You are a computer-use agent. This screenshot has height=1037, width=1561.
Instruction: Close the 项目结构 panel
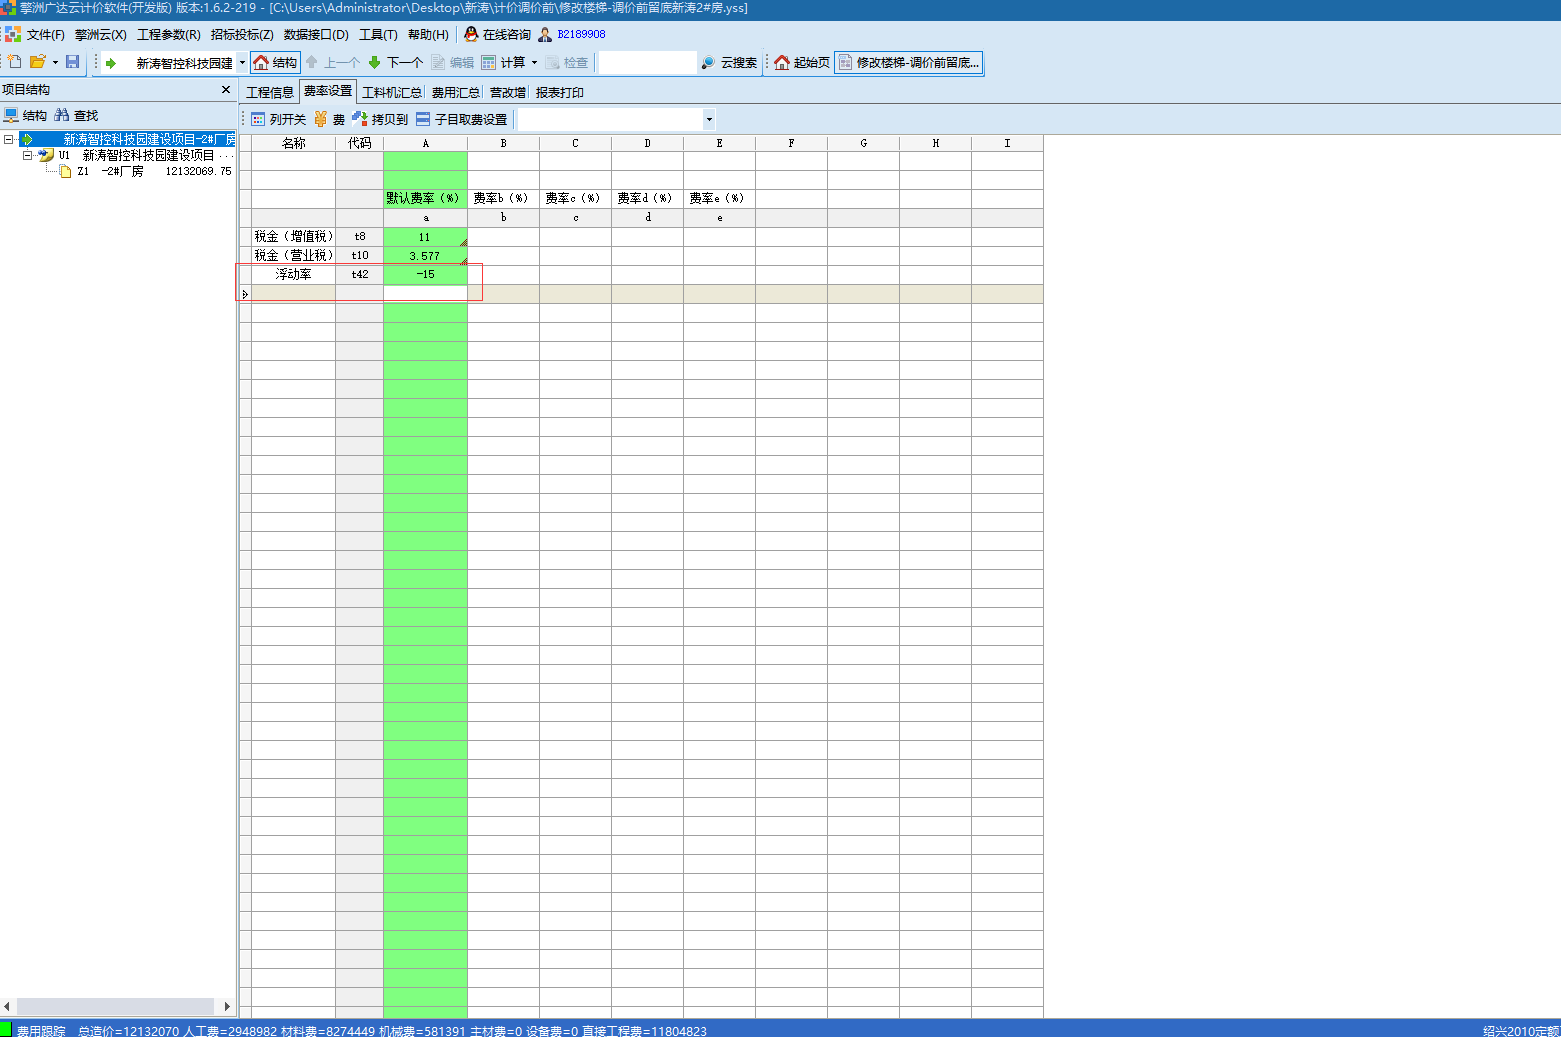coord(226,90)
